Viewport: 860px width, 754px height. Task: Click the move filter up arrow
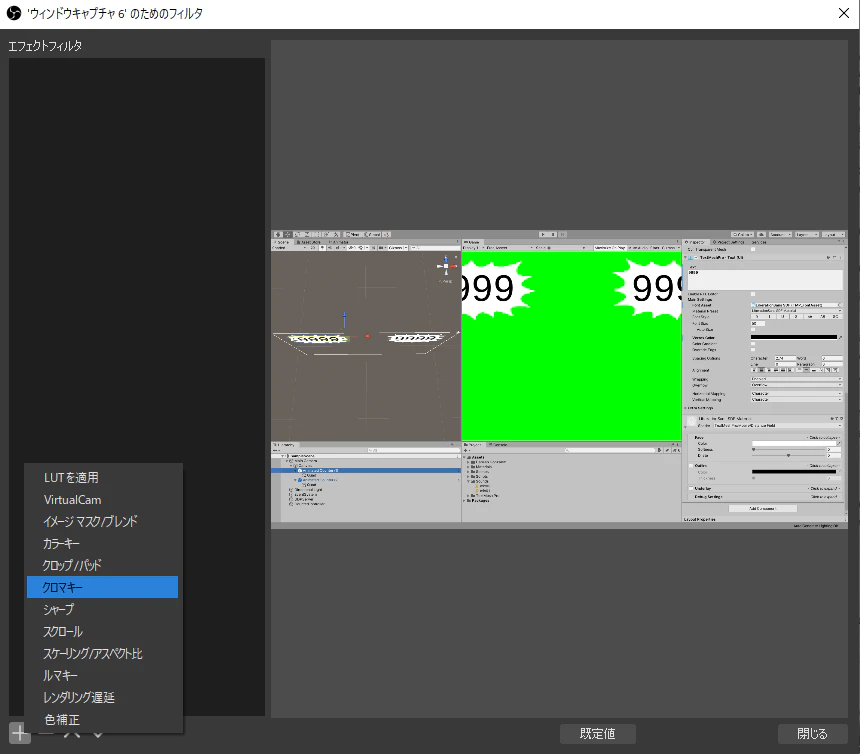(72, 735)
